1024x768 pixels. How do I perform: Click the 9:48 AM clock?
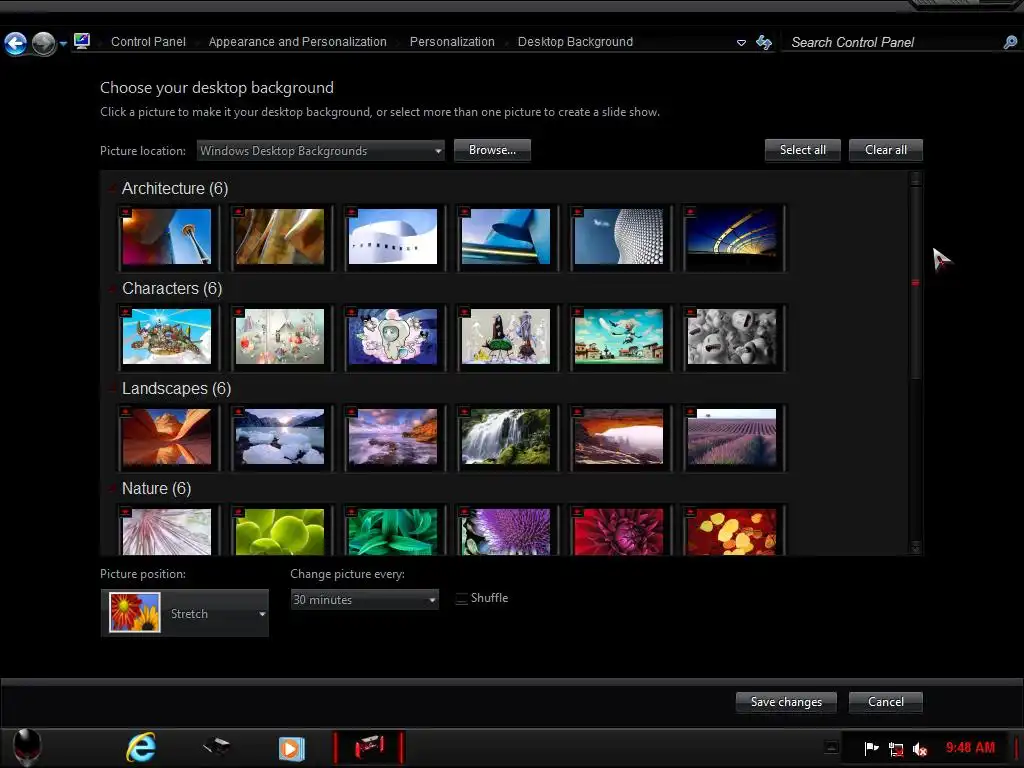(x=970, y=748)
